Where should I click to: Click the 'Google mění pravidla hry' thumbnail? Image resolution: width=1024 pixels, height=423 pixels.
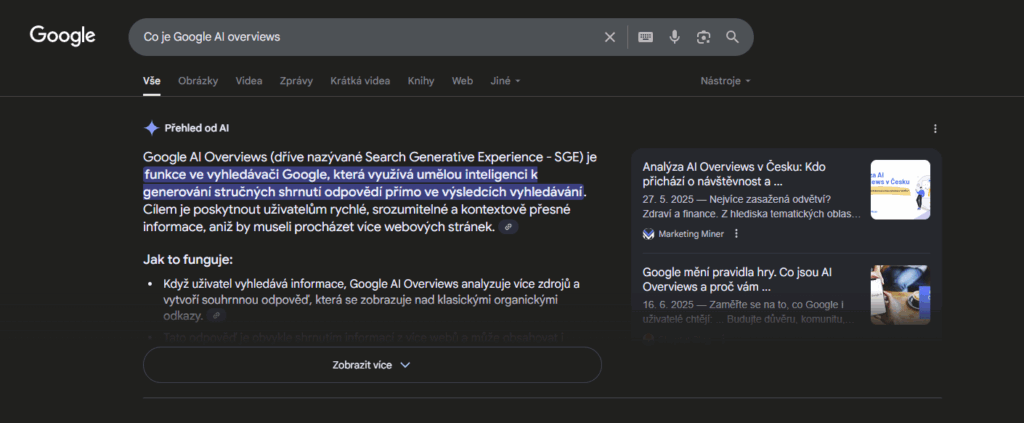(900, 294)
